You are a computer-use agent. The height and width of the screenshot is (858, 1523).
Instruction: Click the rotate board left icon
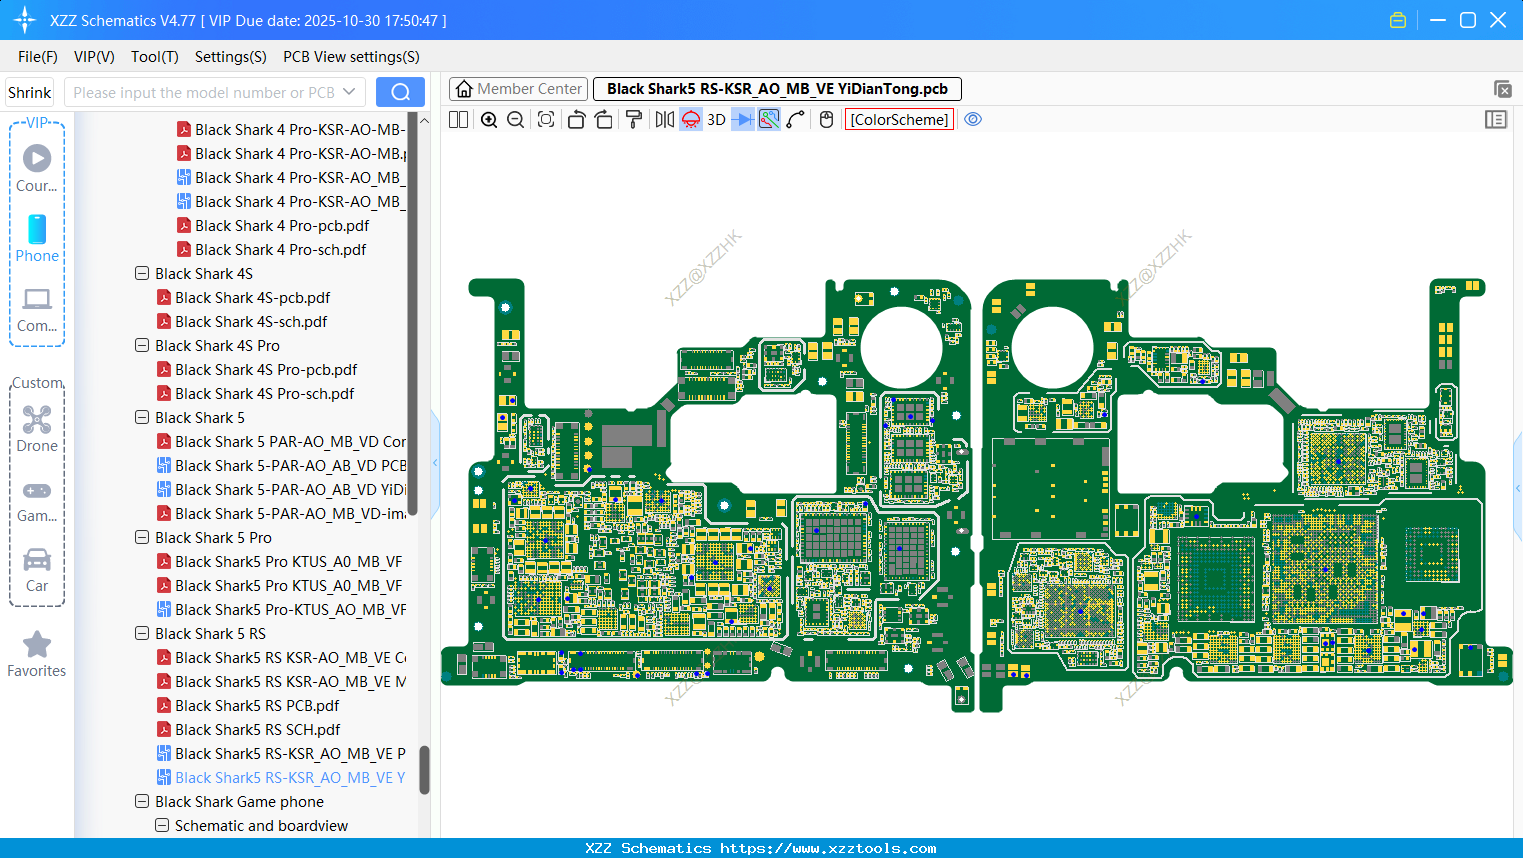tap(576, 119)
